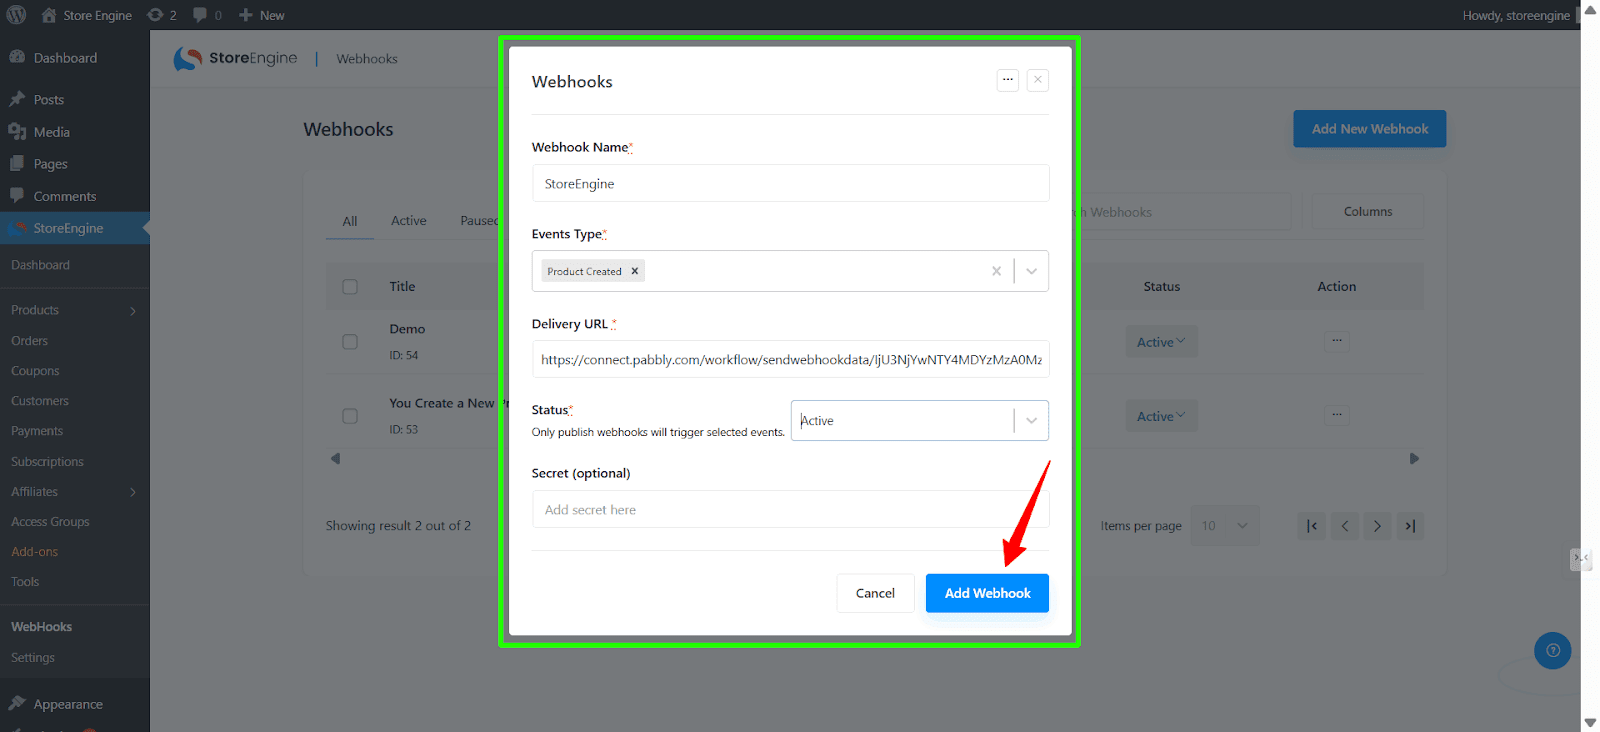Open Access Groups in submenu
The height and width of the screenshot is (732, 1600).
tap(50, 522)
